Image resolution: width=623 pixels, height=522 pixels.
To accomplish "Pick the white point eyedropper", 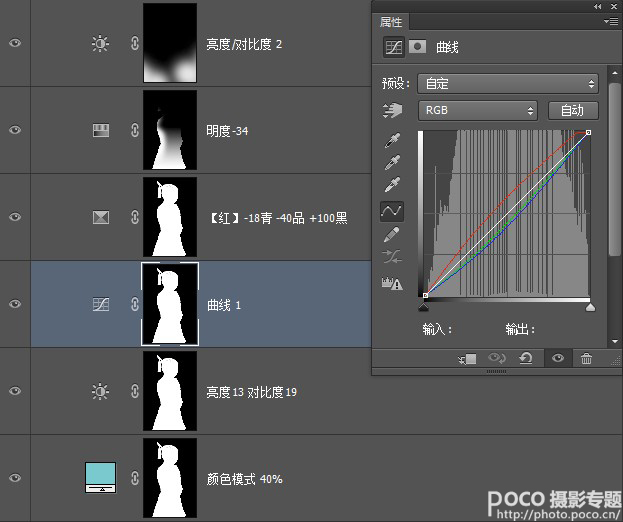I will click(393, 185).
